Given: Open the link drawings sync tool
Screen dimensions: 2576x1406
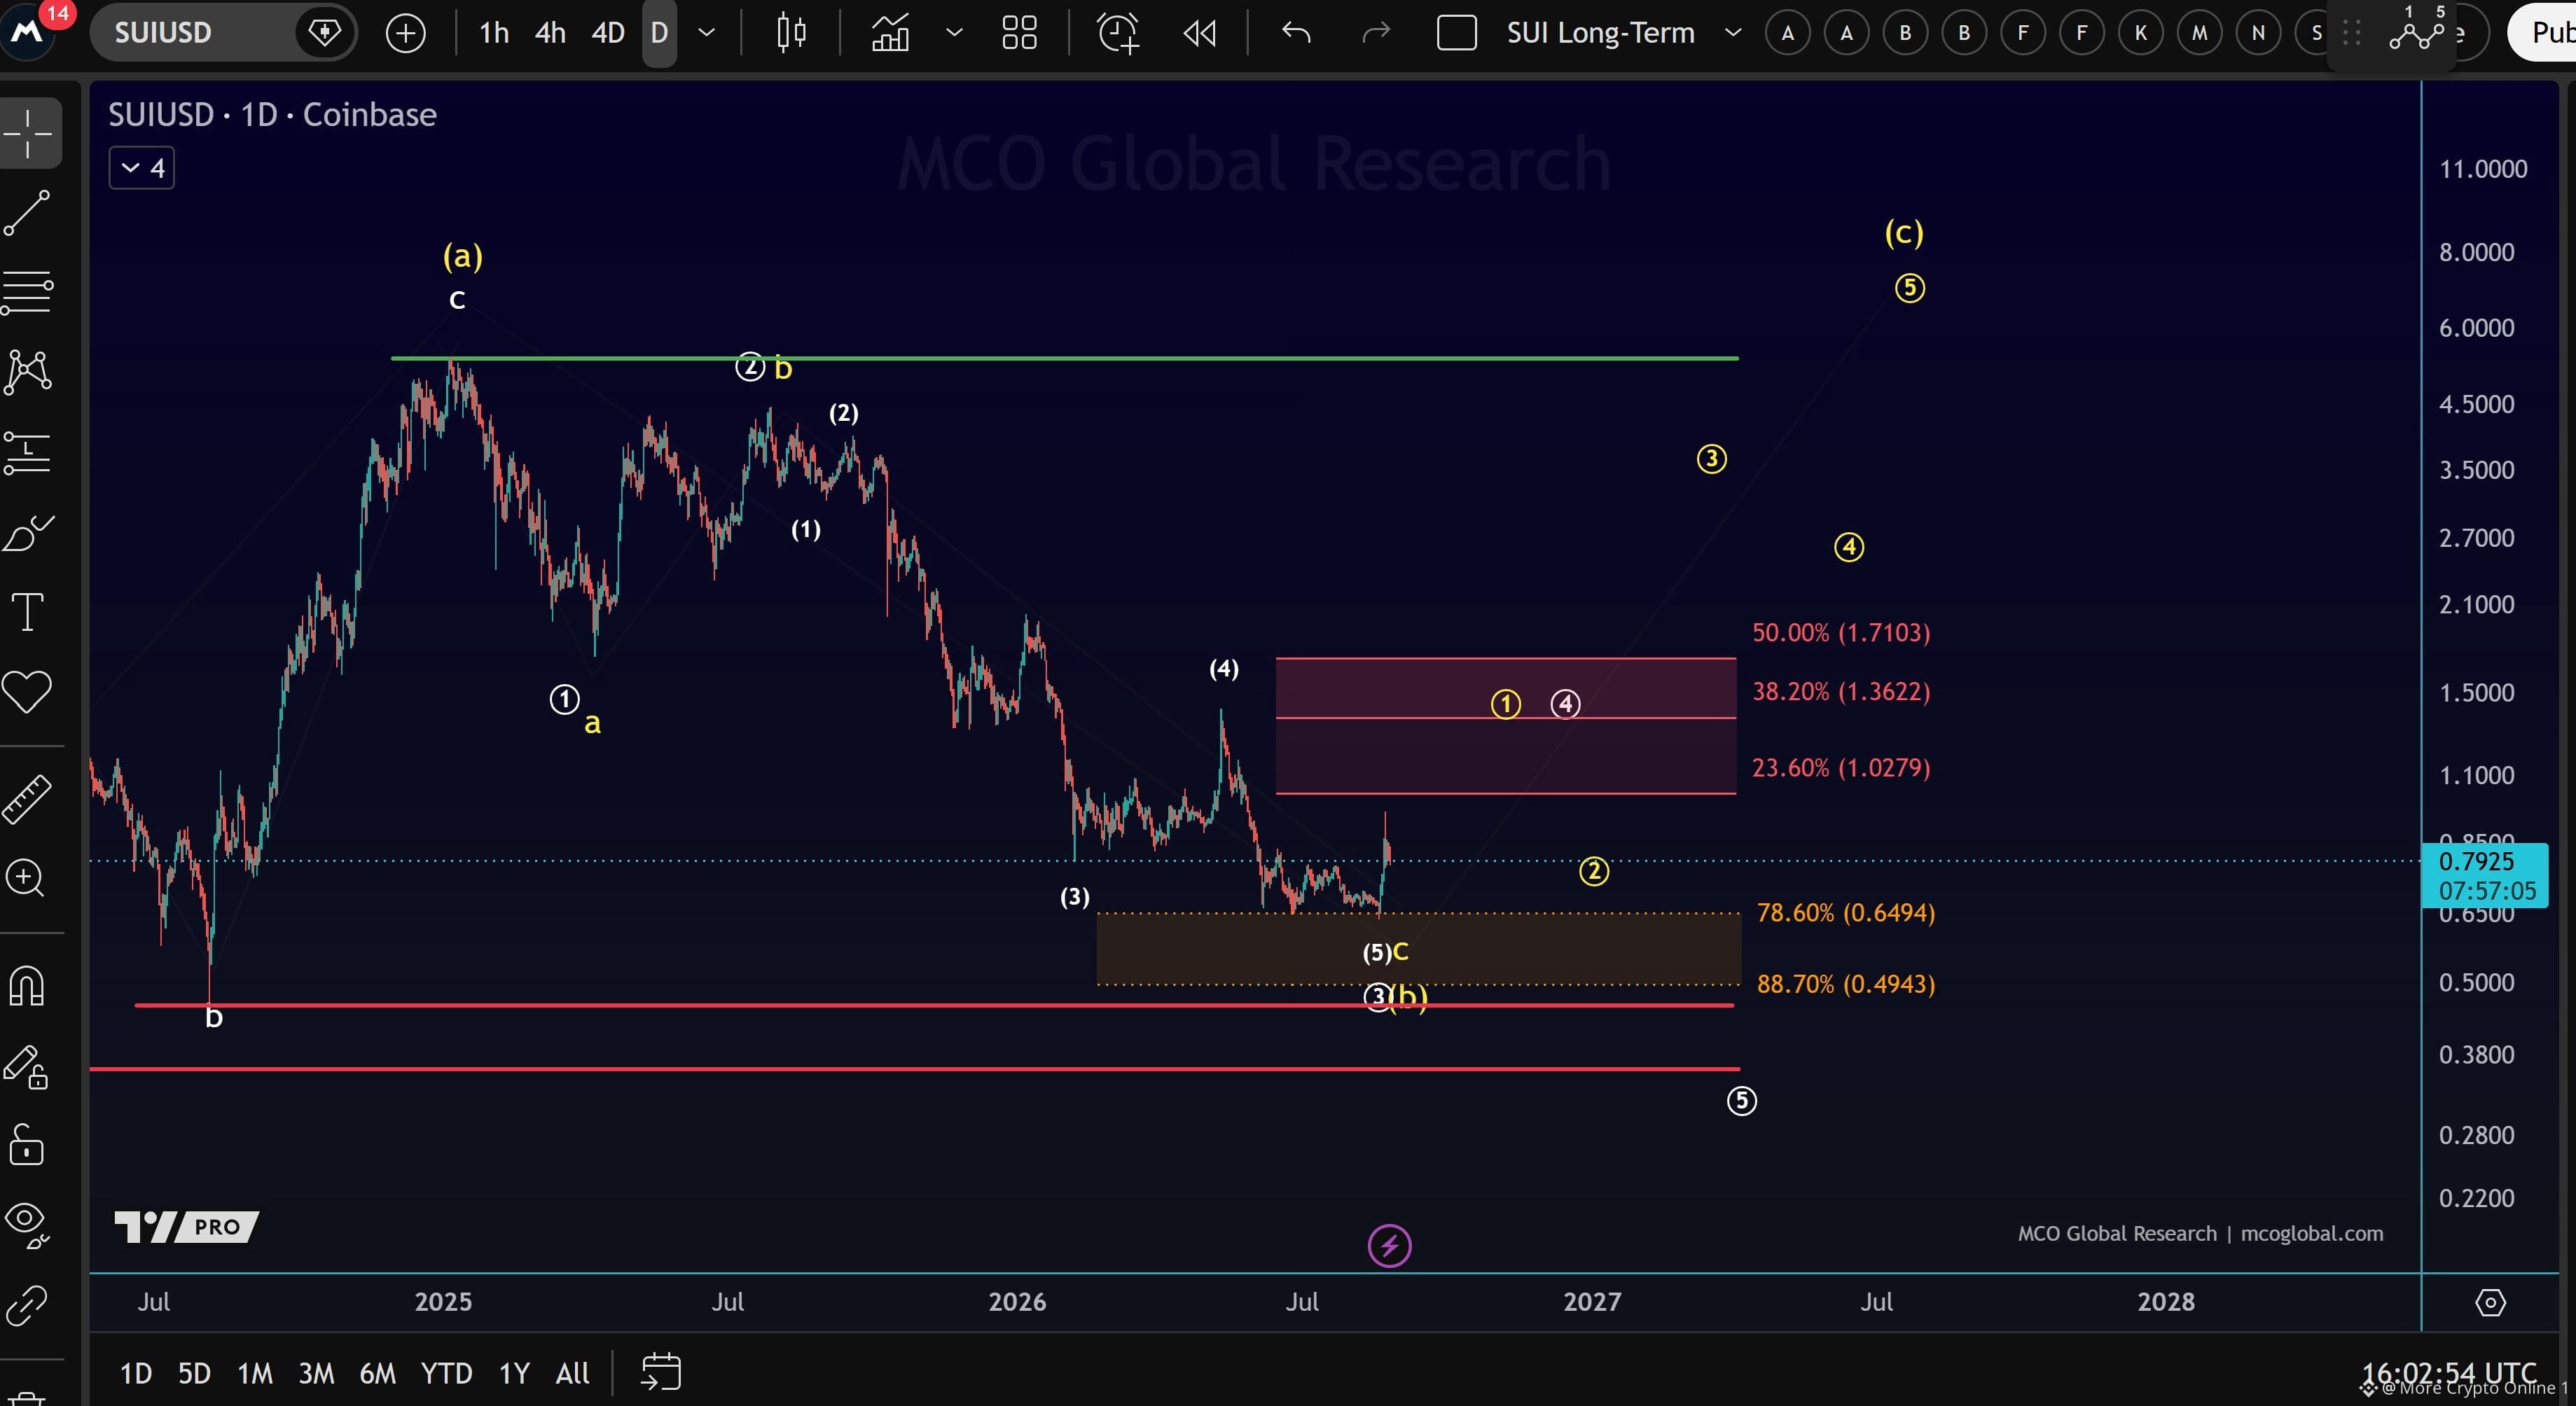Looking at the screenshot, I should coord(28,1305).
